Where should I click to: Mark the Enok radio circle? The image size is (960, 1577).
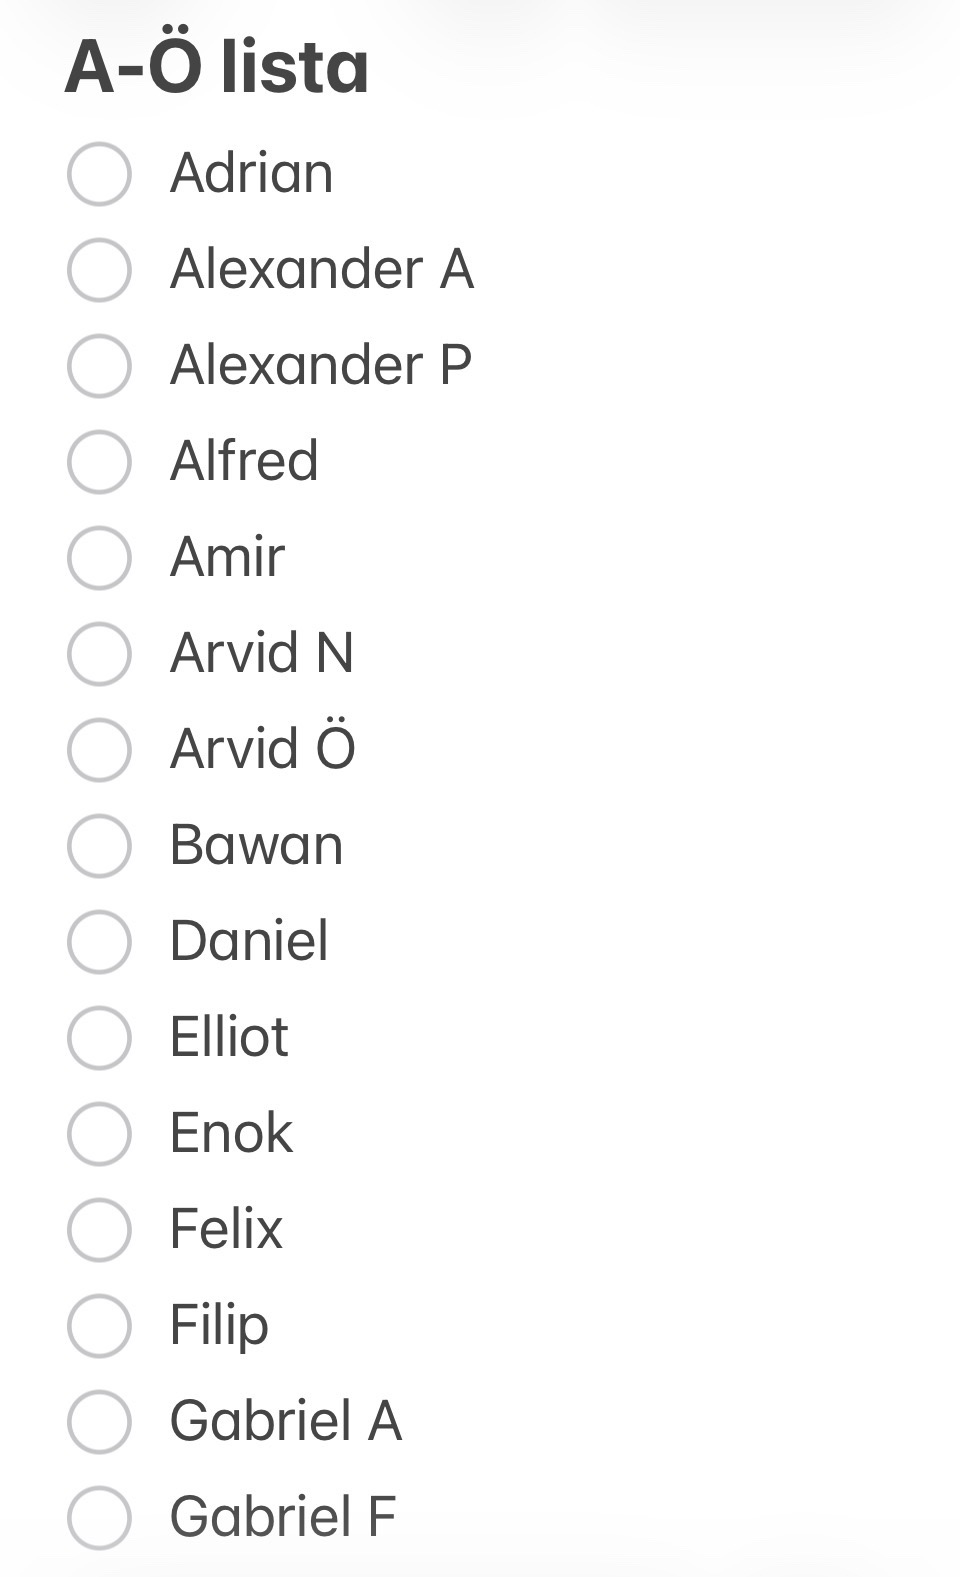coord(99,1134)
